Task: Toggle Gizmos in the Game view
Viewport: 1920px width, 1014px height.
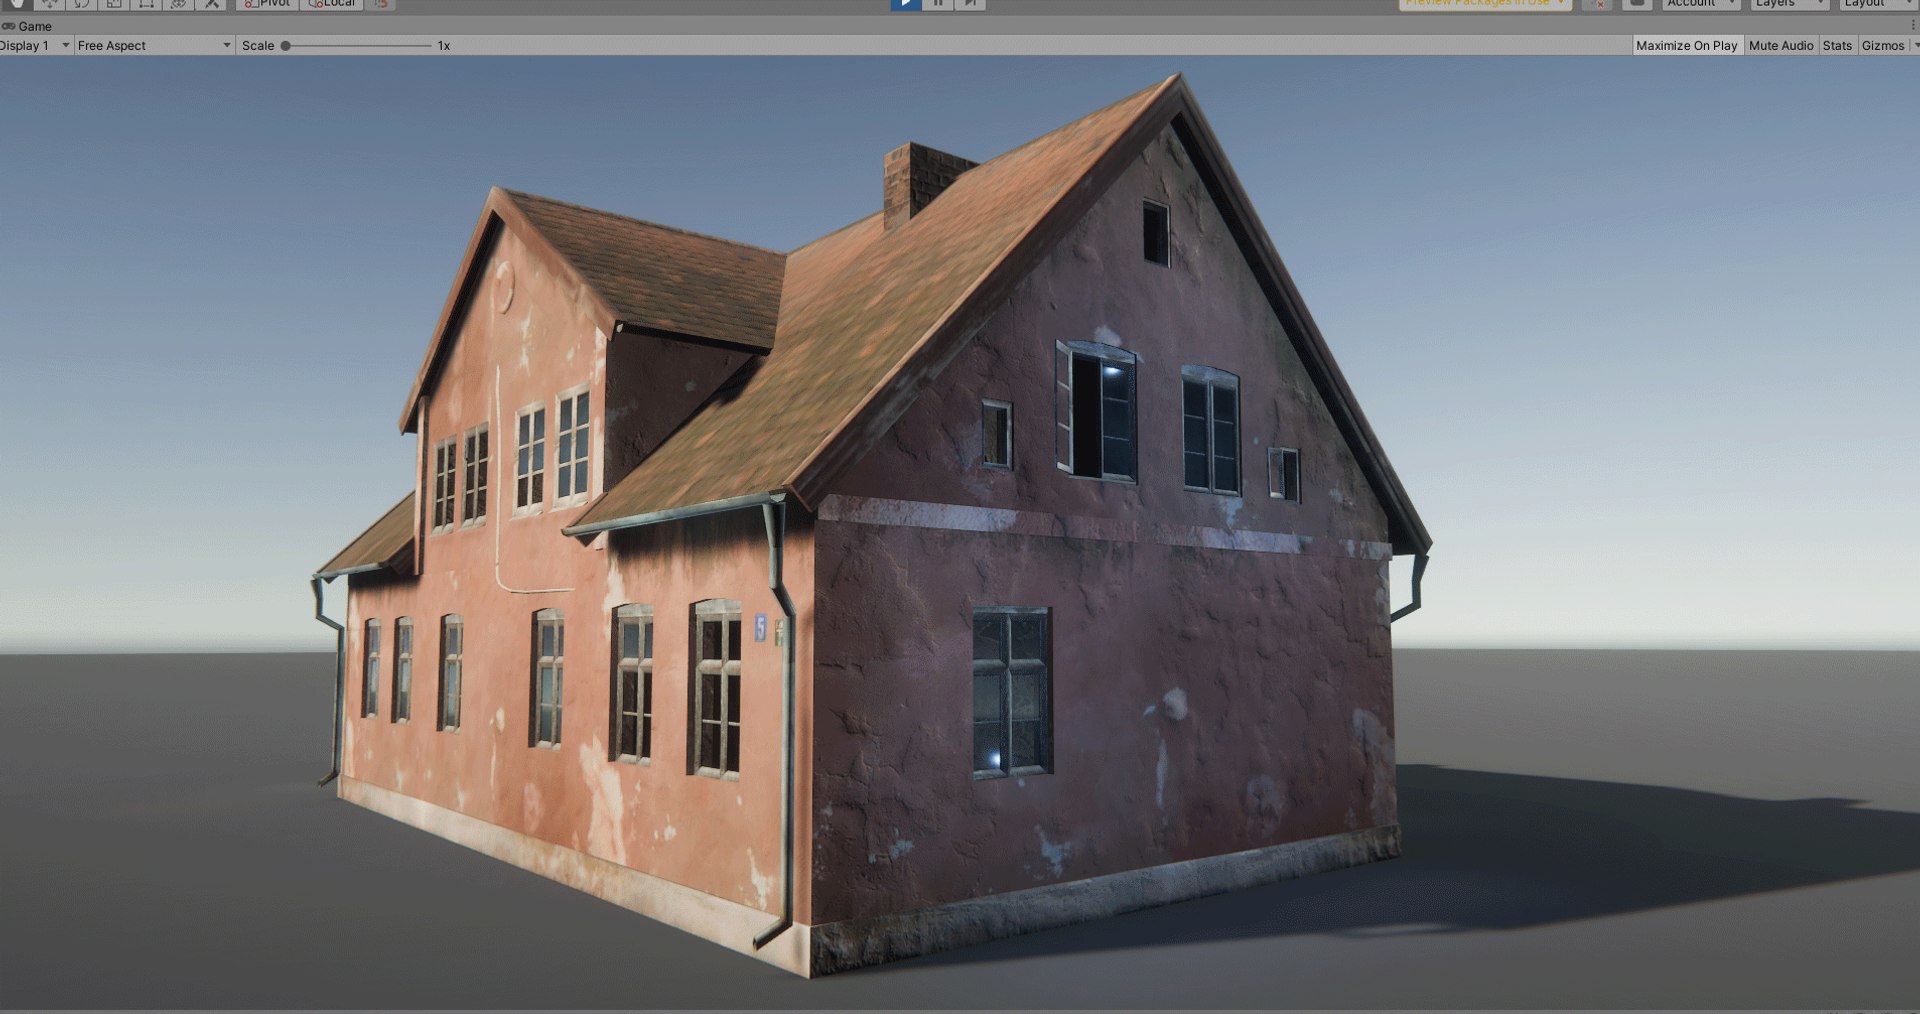Action: pyautogui.click(x=1882, y=46)
